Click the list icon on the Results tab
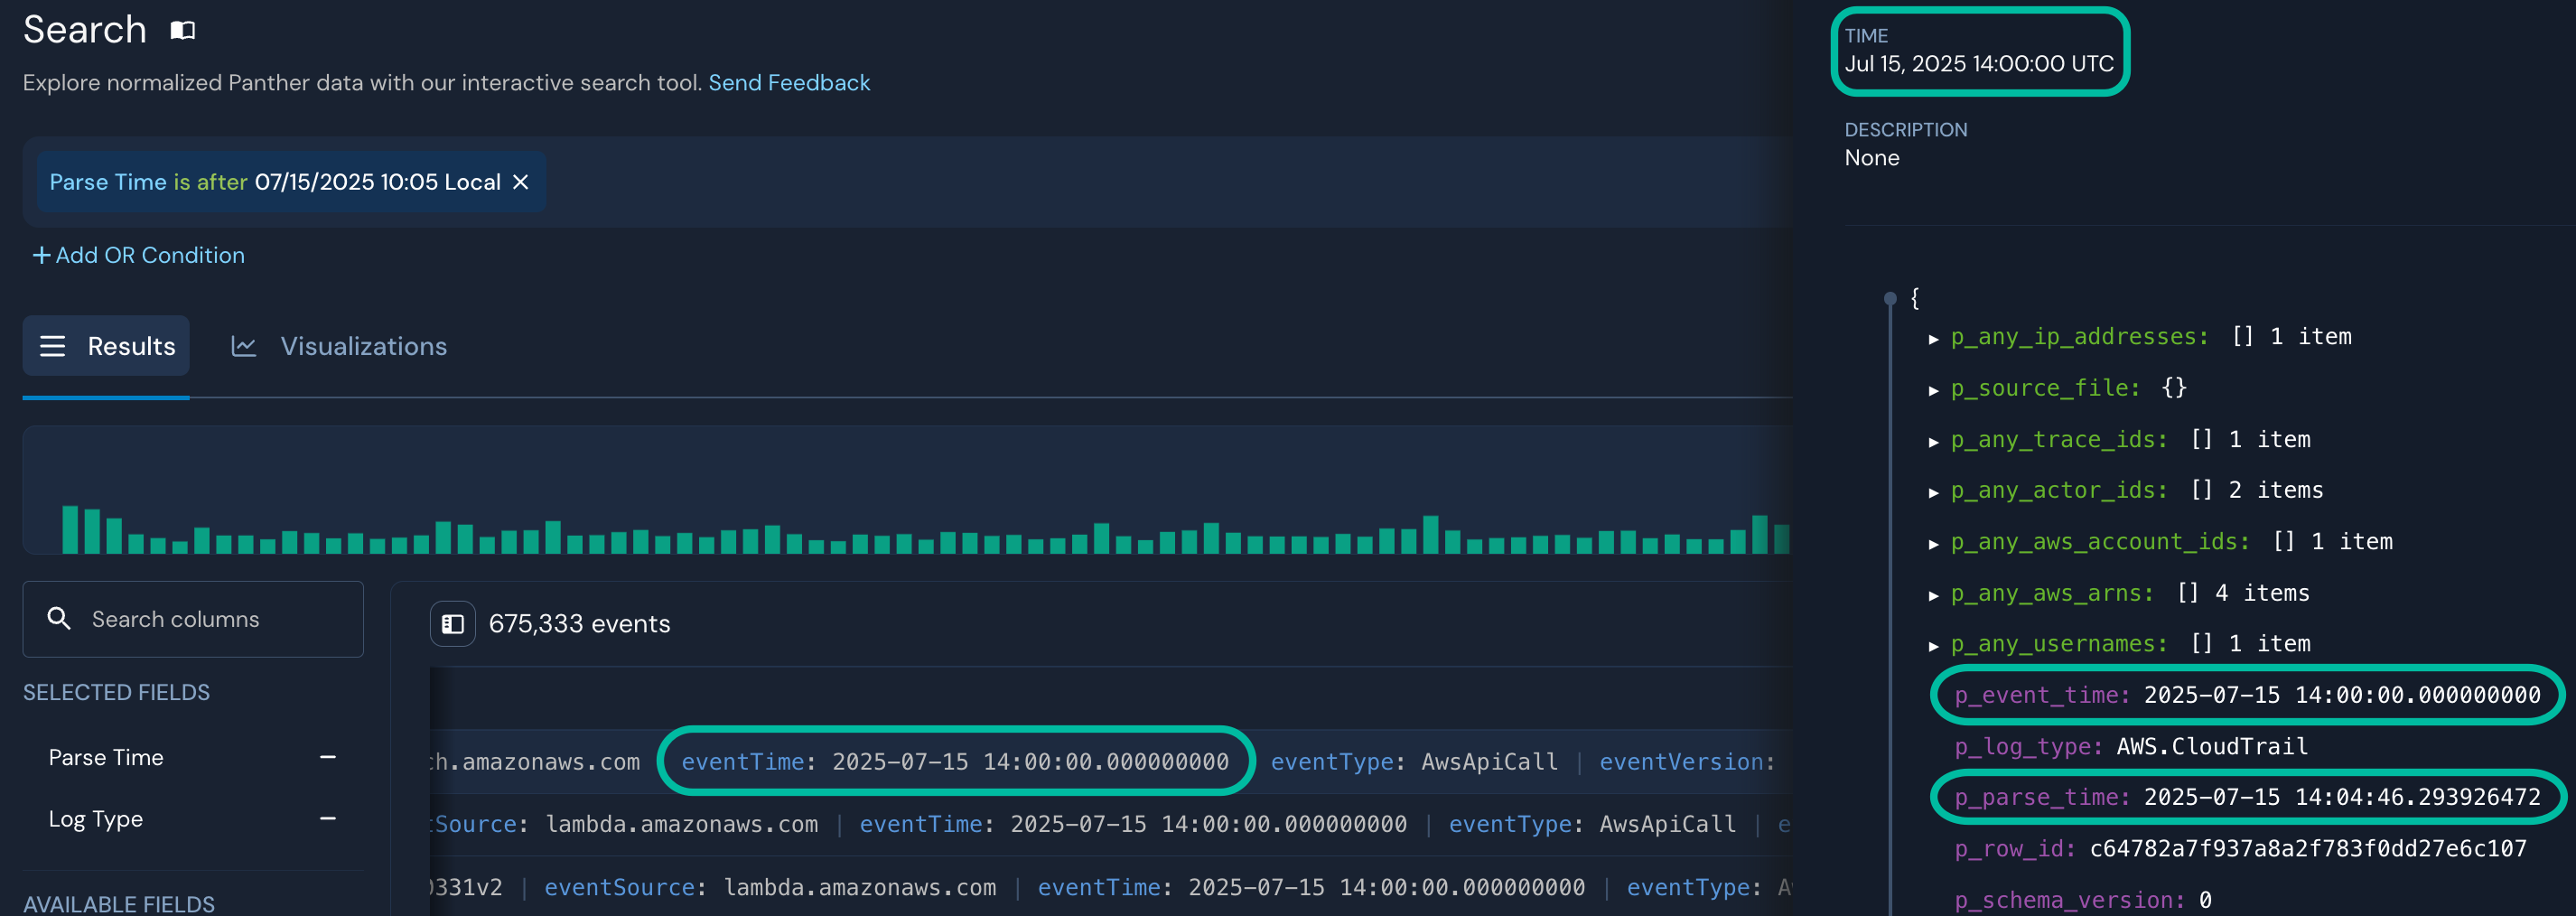This screenshot has width=2576, height=916. [51, 346]
